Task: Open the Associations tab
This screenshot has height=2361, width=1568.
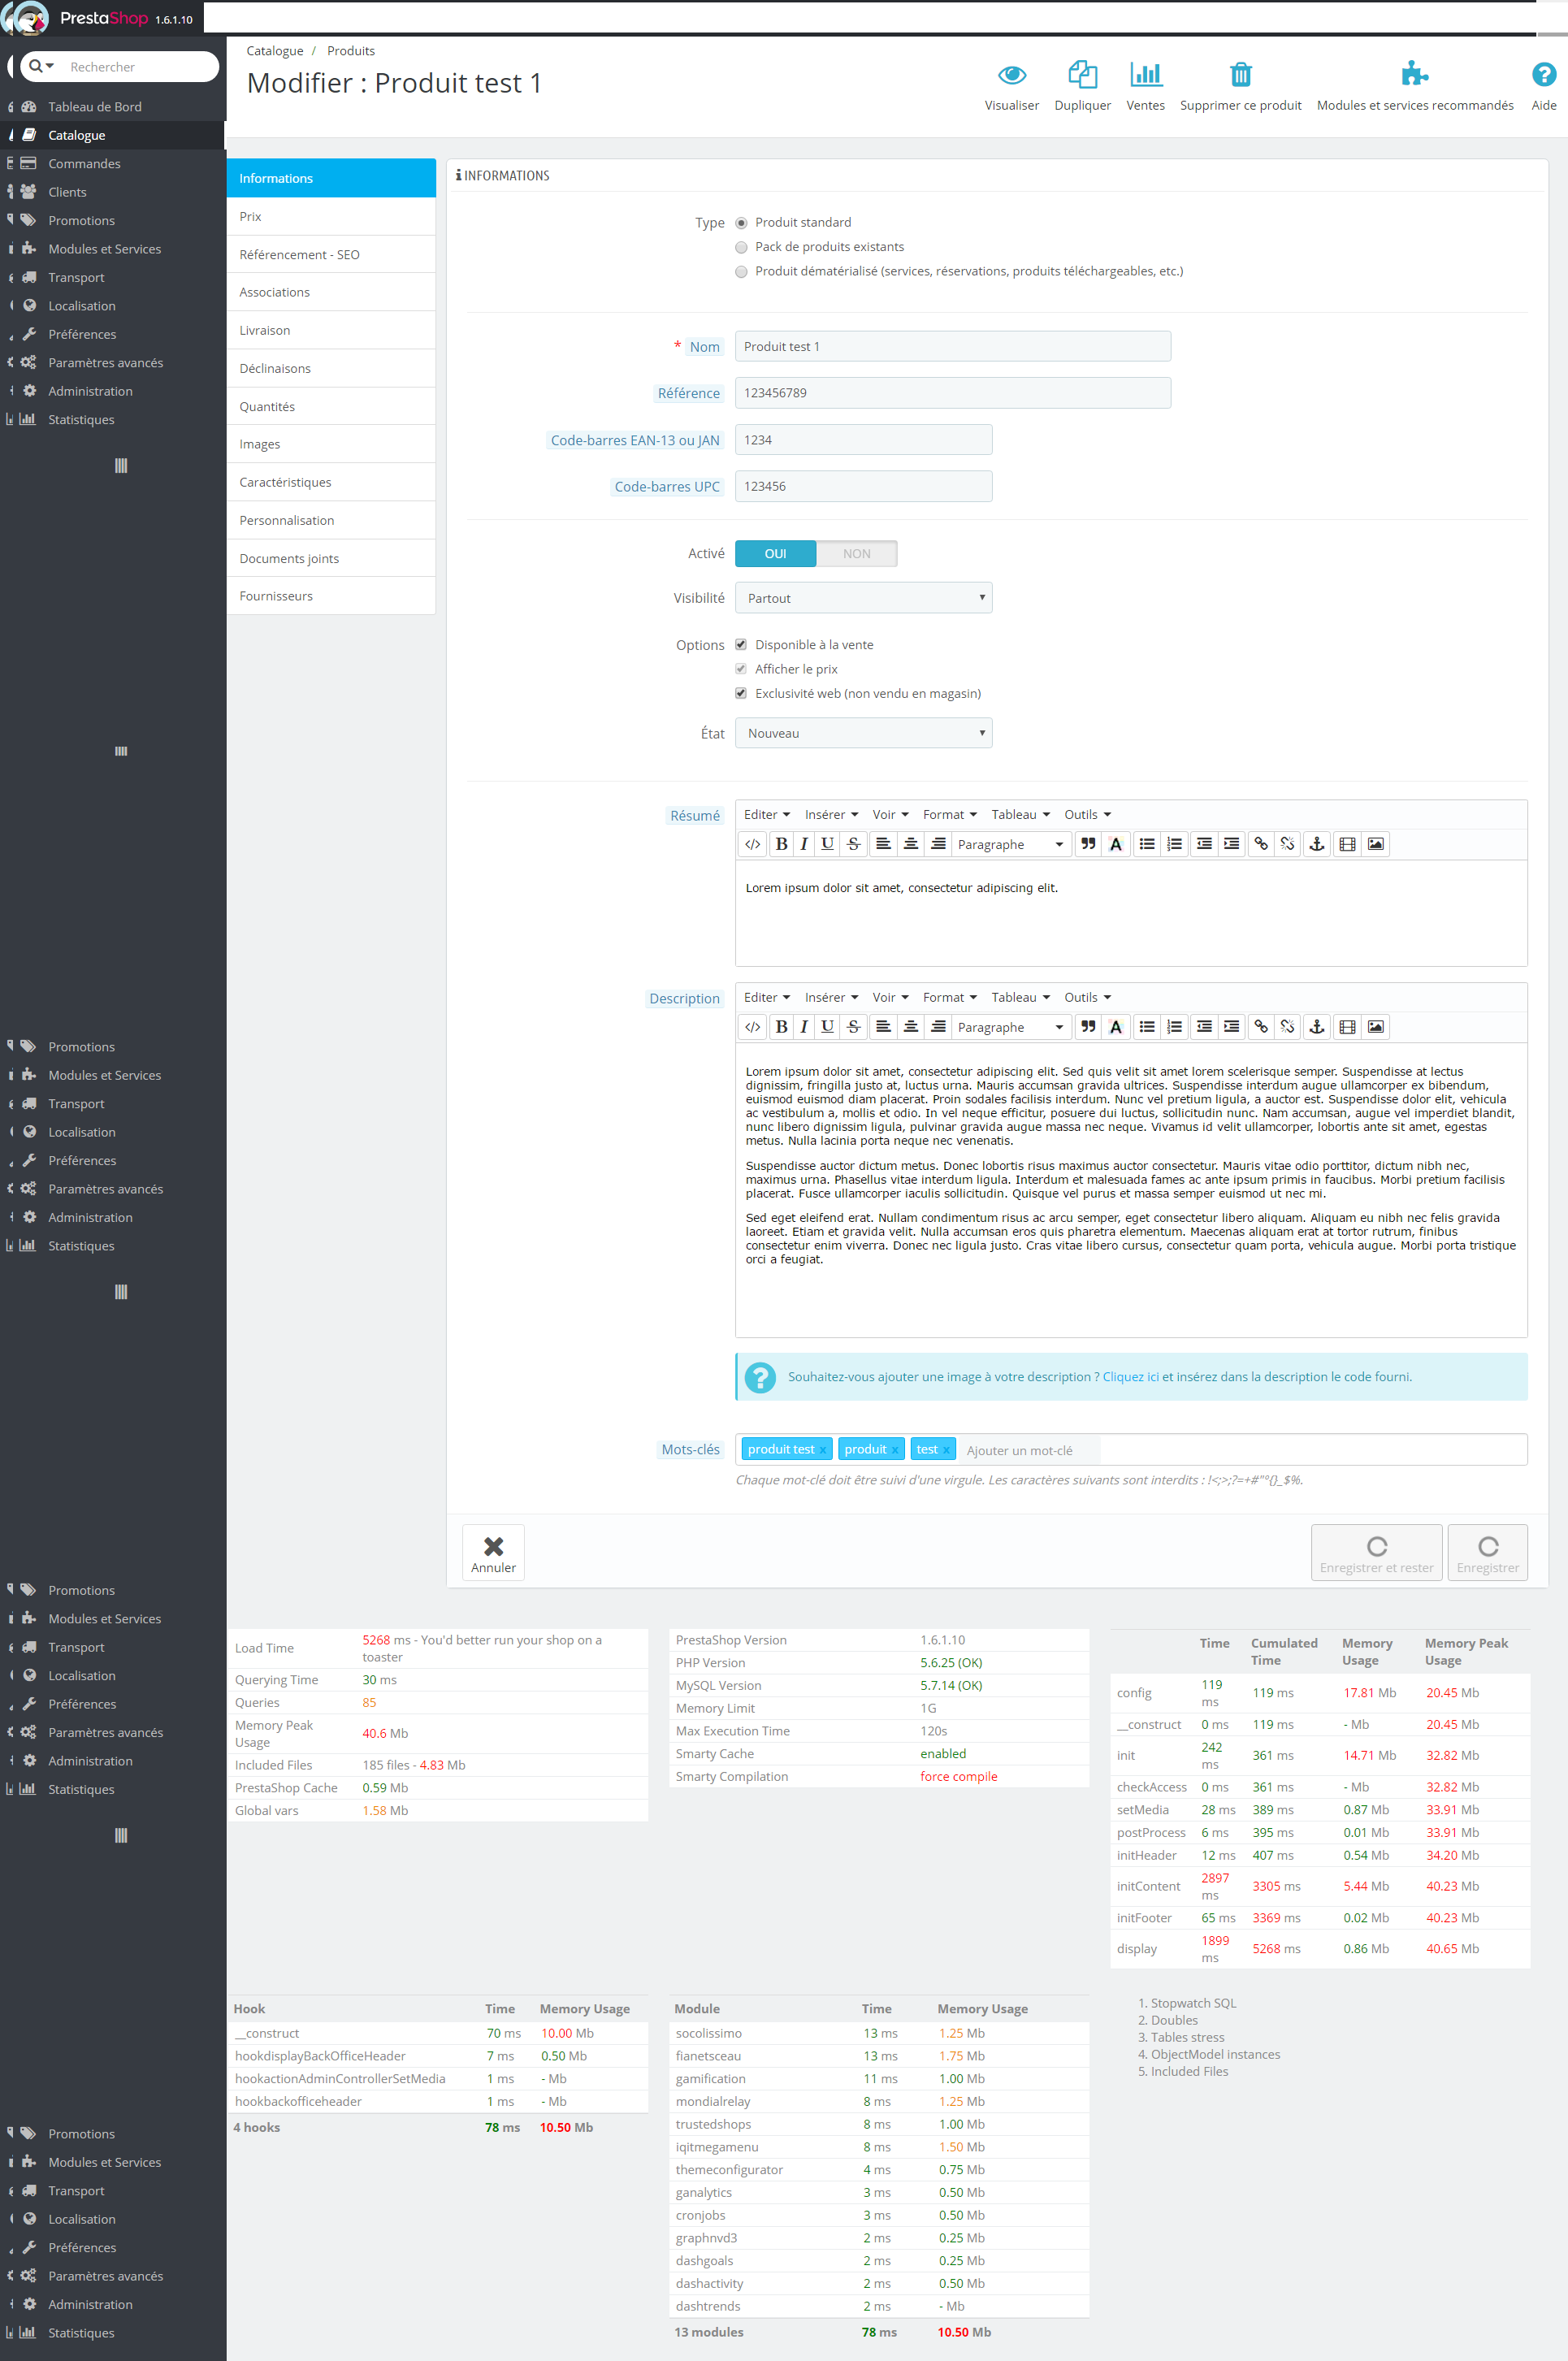Action: click(331, 293)
